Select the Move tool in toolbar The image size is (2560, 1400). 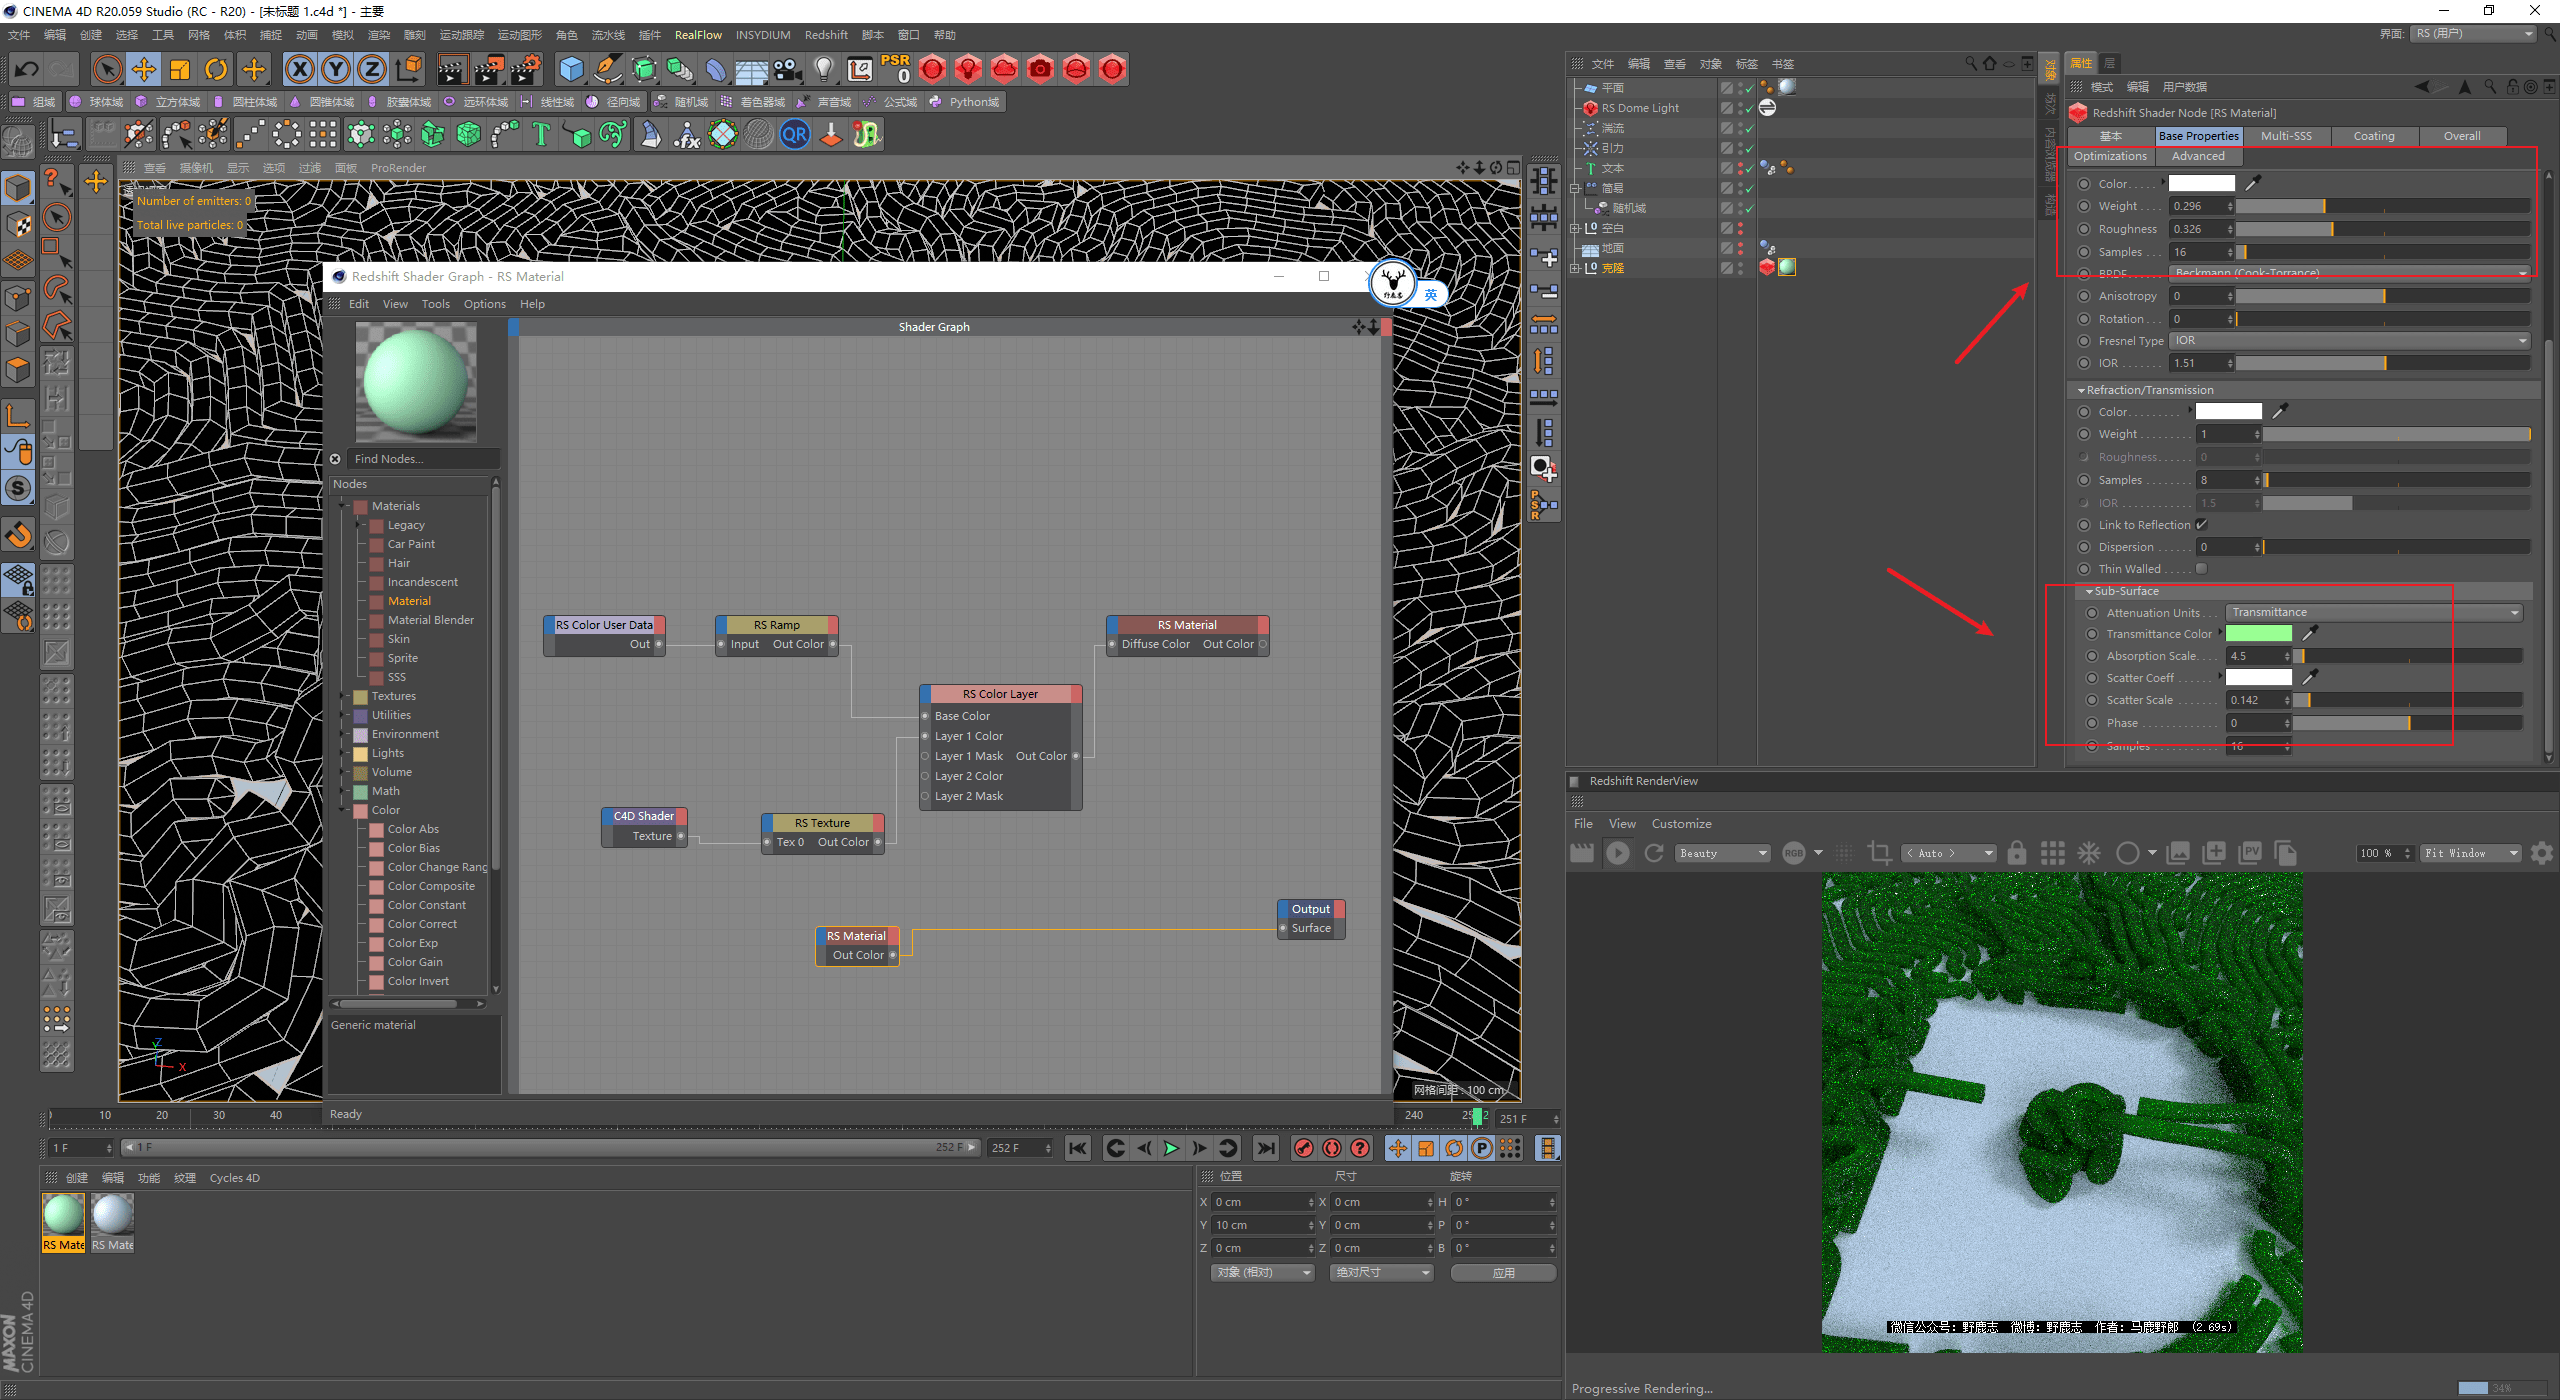[144, 69]
